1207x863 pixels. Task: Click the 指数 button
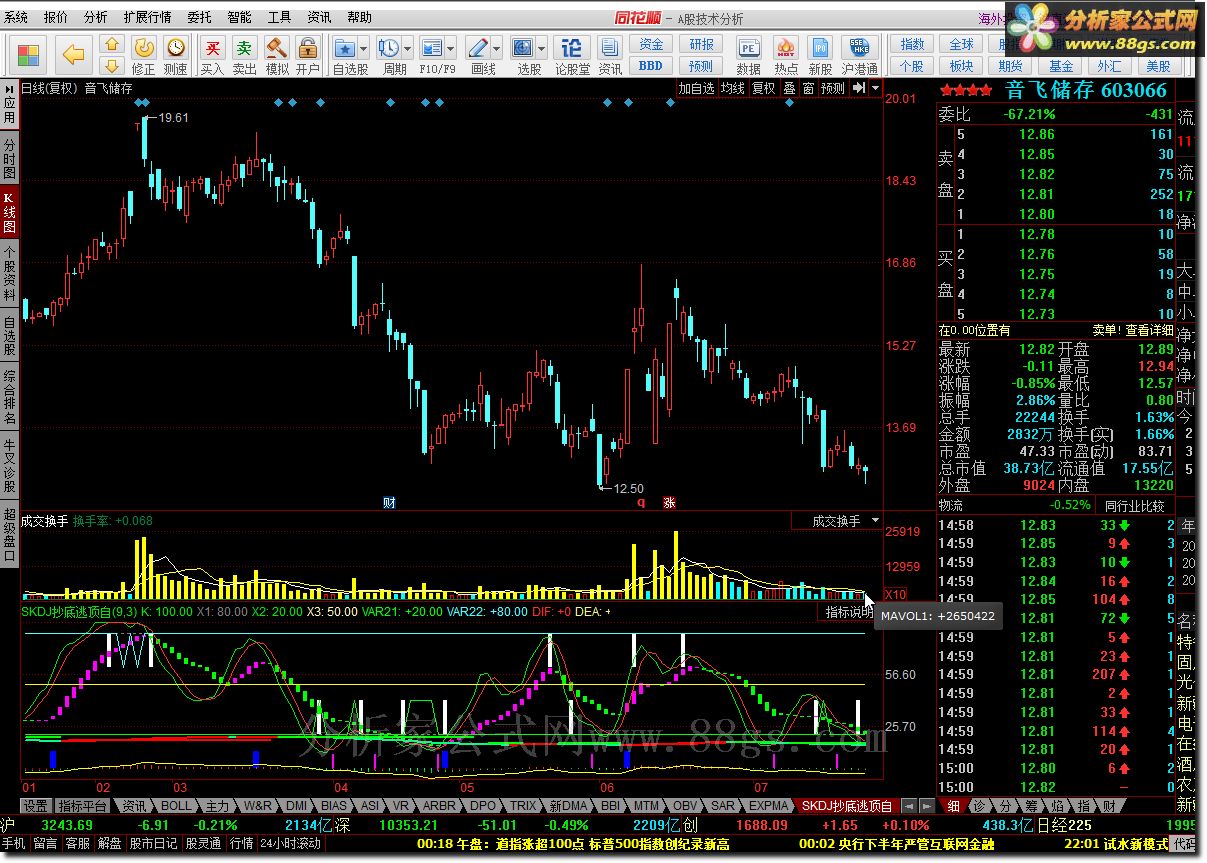(912, 45)
